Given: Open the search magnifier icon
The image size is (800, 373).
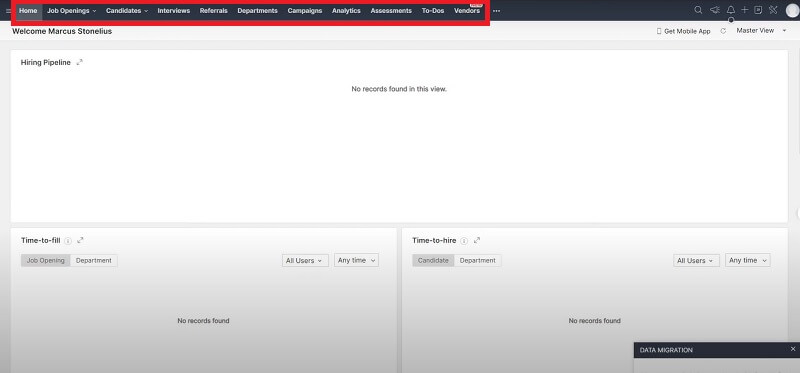Looking at the screenshot, I should coord(698,10).
